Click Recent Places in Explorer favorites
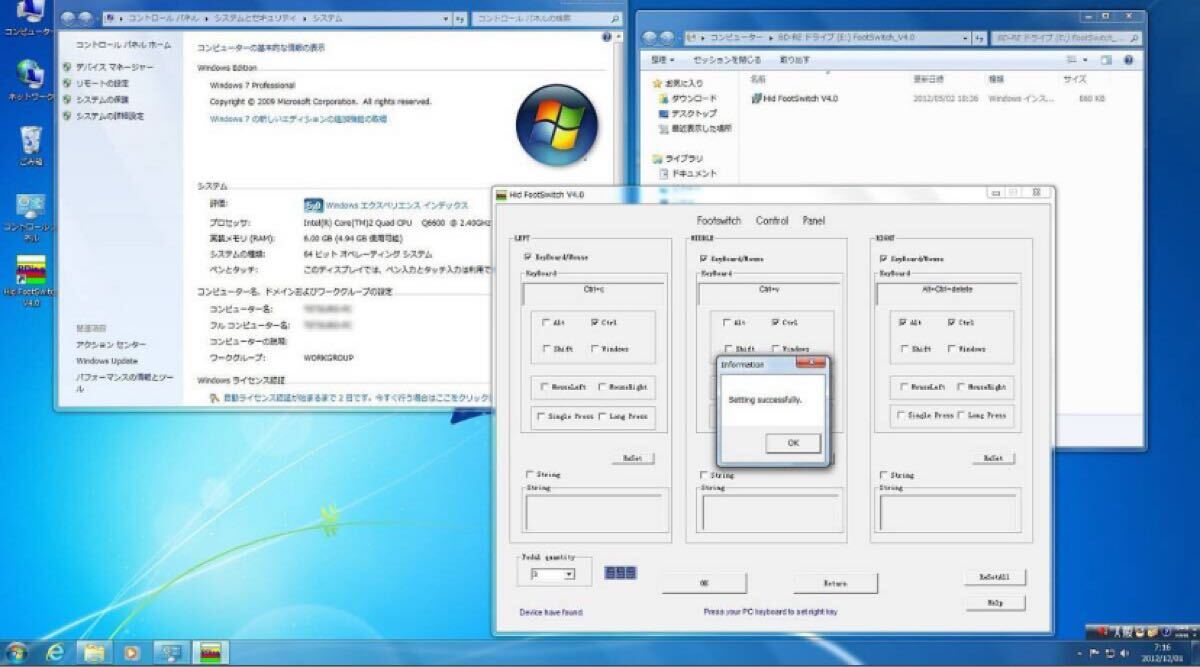This screenshot has width=1200, height=667. [694, 128]
